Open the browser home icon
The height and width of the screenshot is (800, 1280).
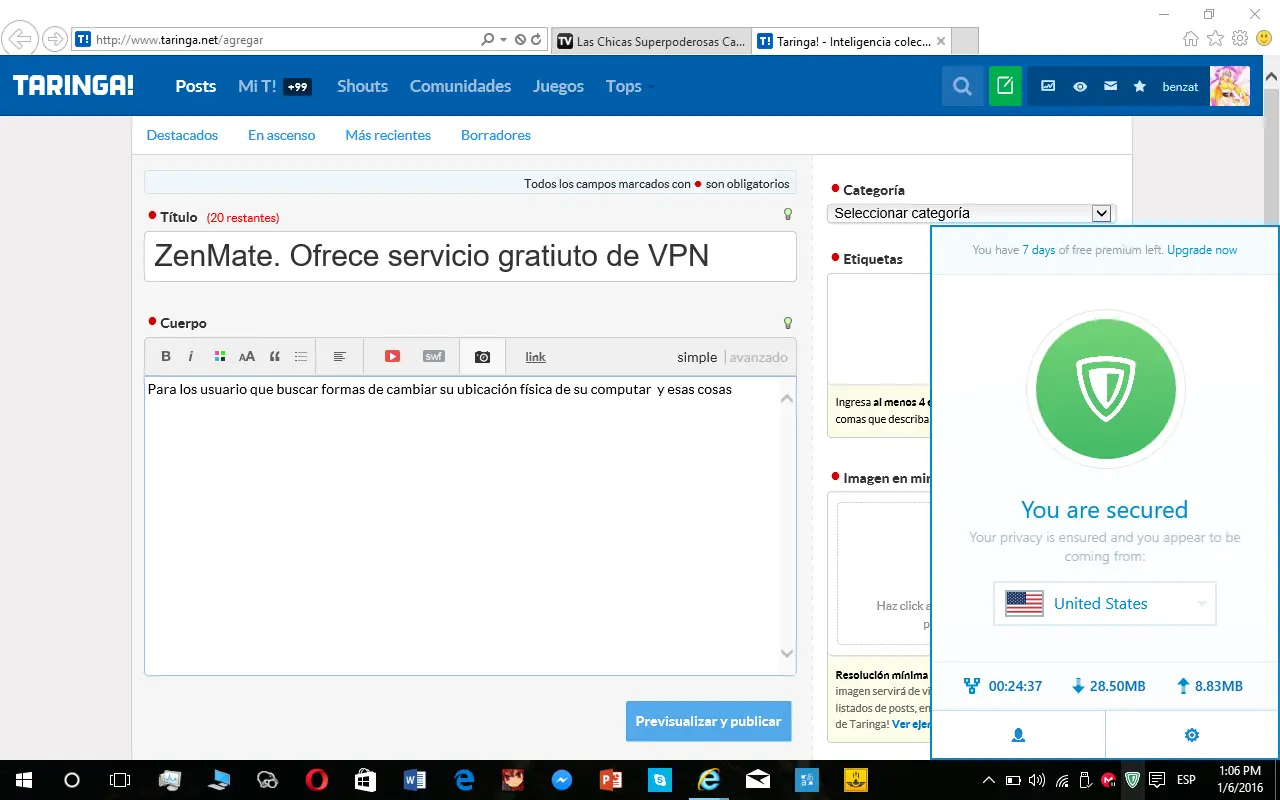(x=1190, y=39)
